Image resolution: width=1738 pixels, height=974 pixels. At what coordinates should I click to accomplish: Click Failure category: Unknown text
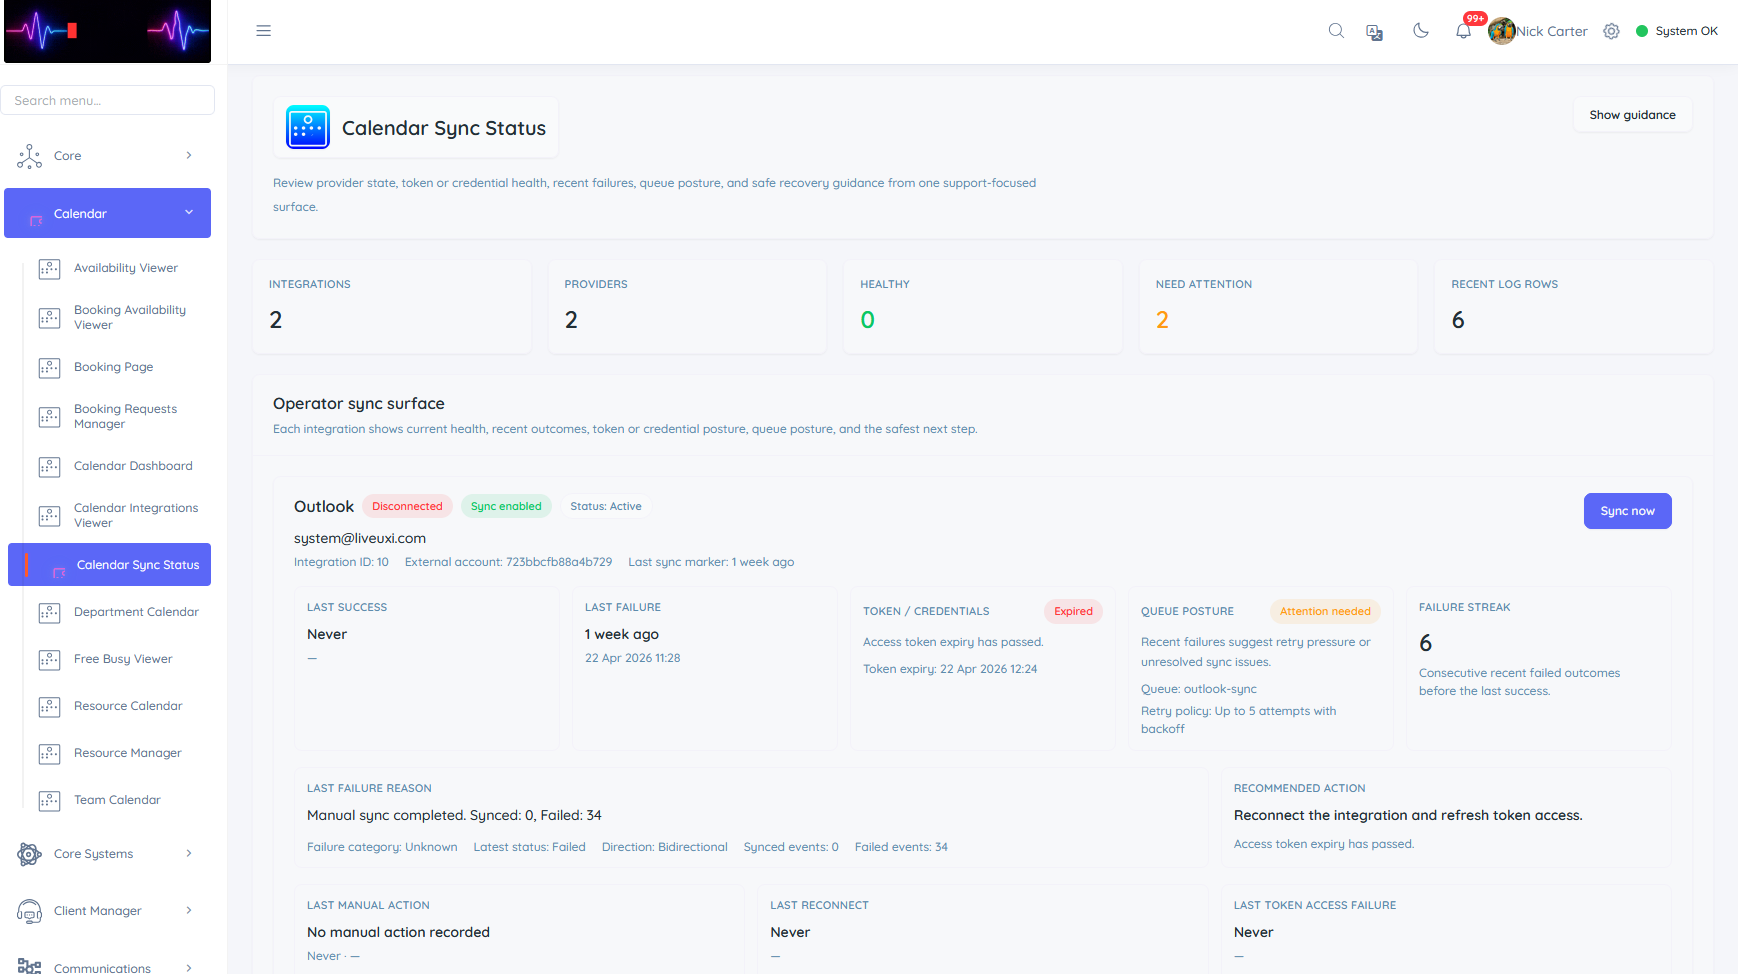[x=382, y=847]
